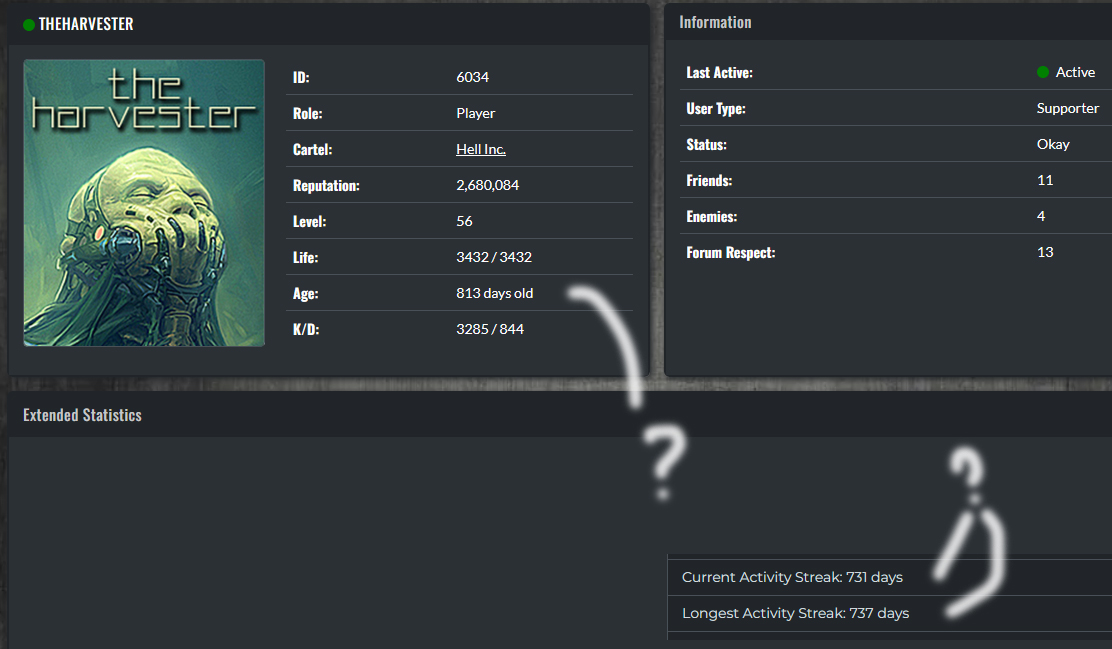Click the Extended Statistics header
This screenshot has height=649, width=1112.
82,415
